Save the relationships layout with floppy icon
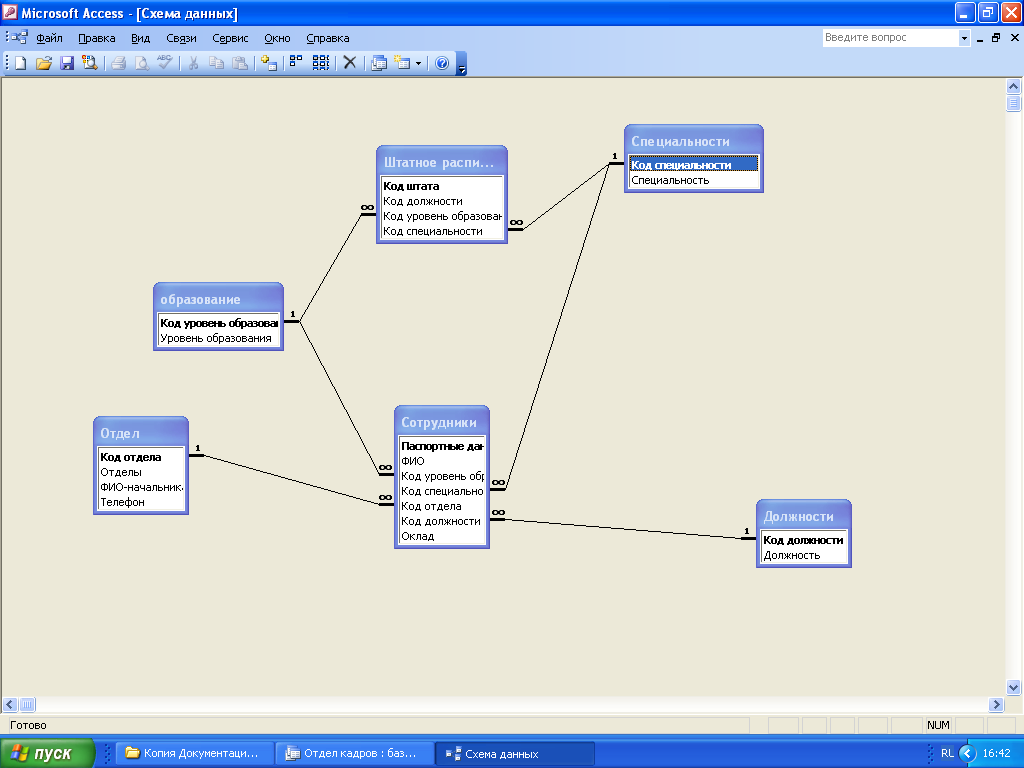 [x=67, y=63]
